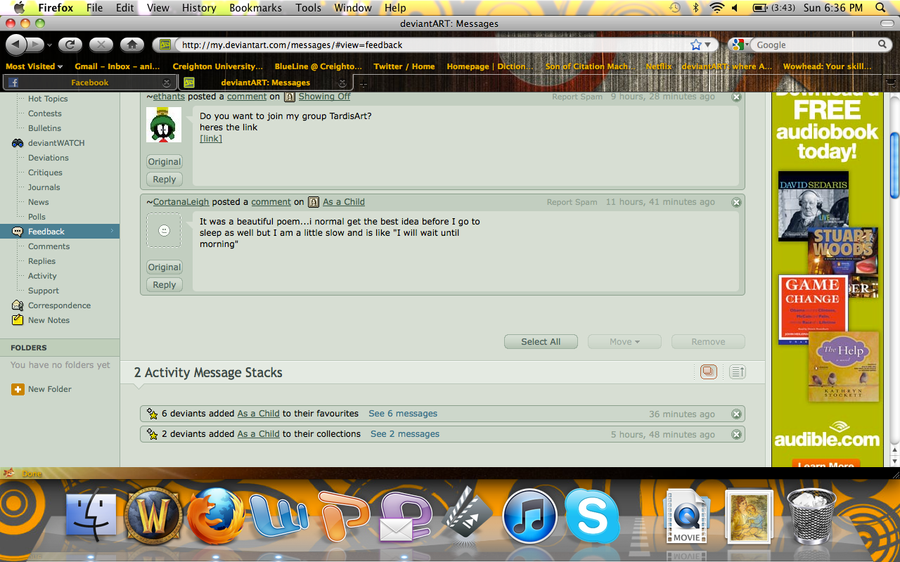Dismiss the CortanaLeigh comment message
900x562 pixels.
point(736,202)
